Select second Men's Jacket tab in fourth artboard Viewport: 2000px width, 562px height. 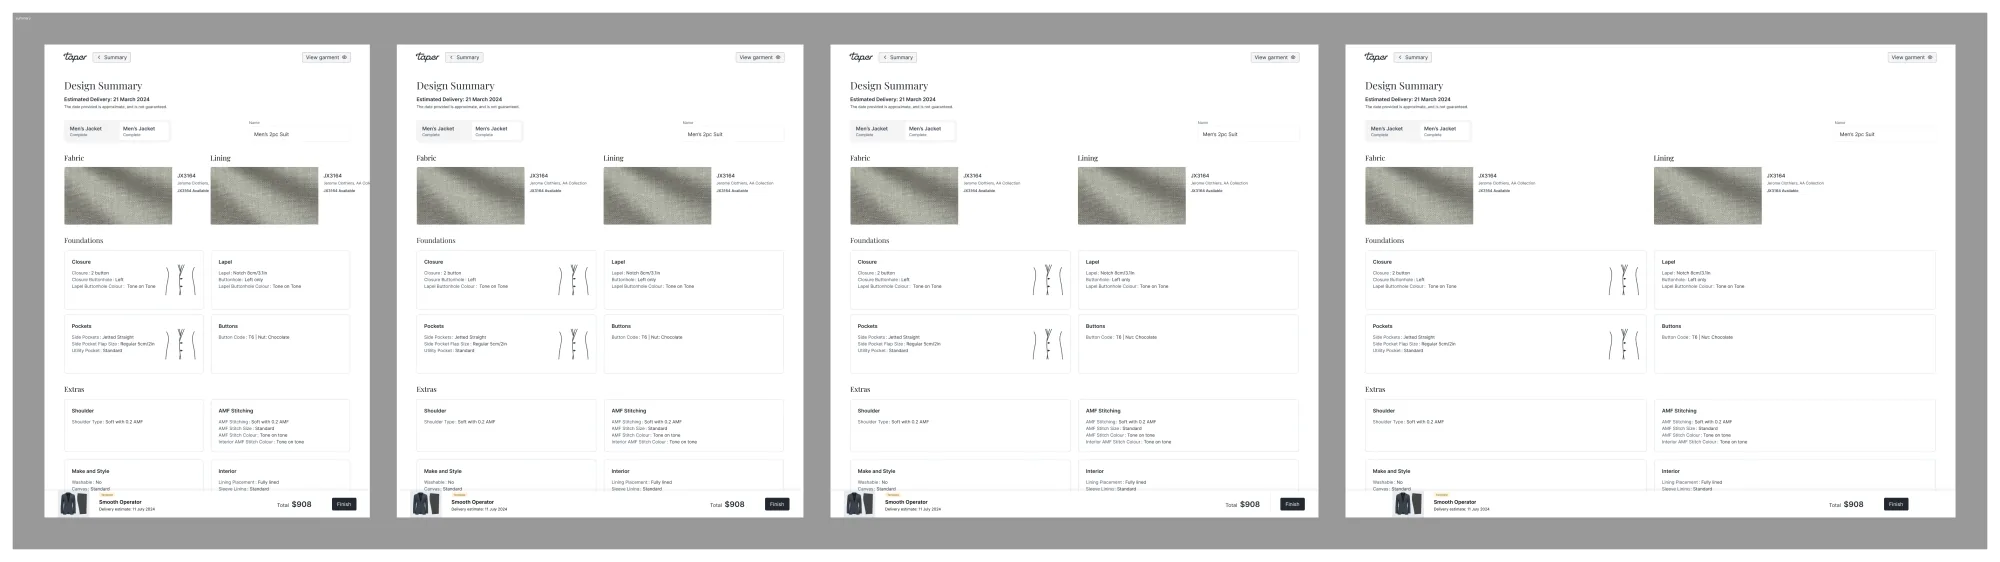click(1445, 131)
